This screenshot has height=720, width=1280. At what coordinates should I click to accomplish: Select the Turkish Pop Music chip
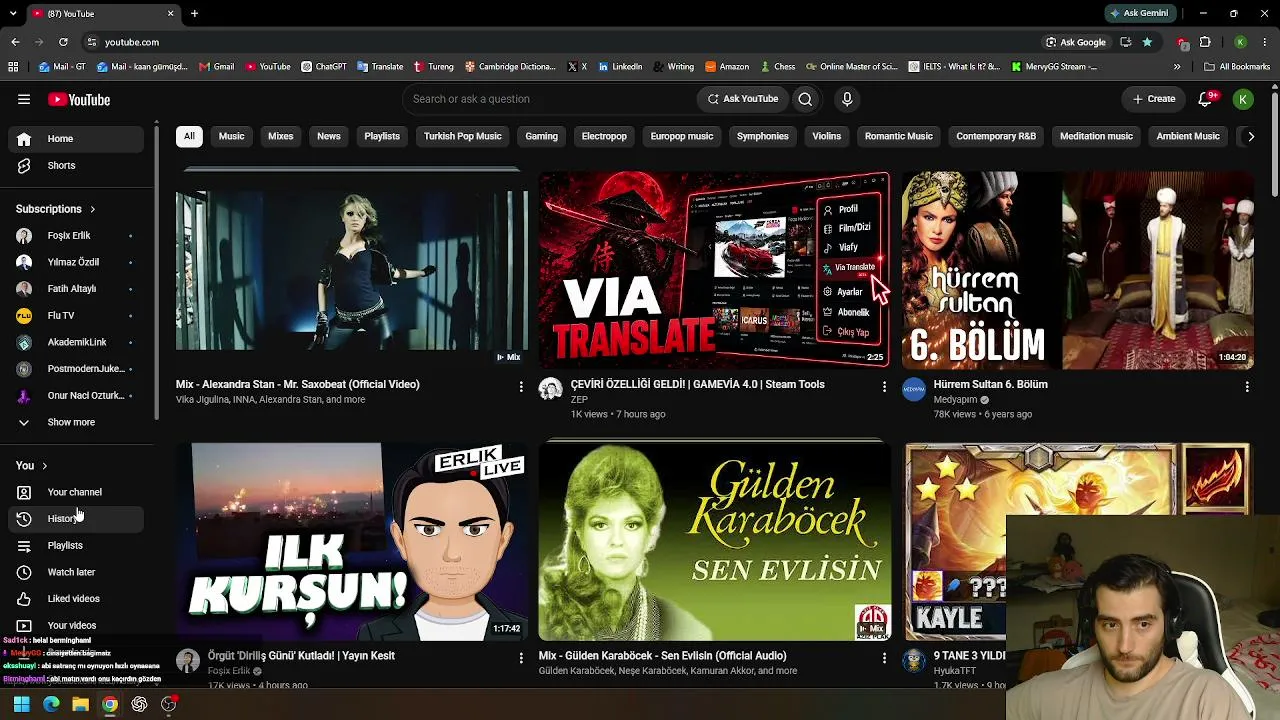[x=463, y=136]
